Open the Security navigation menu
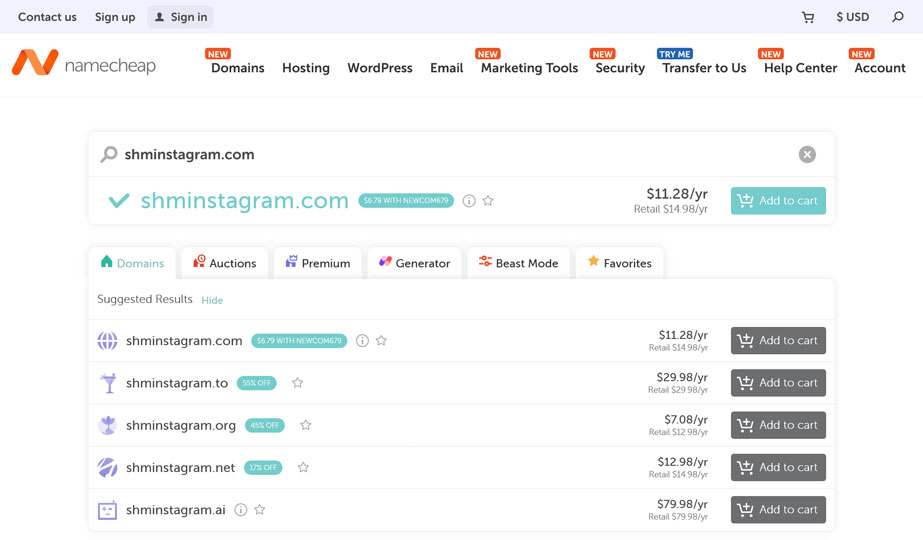923x540 pixels. [620, 68]
